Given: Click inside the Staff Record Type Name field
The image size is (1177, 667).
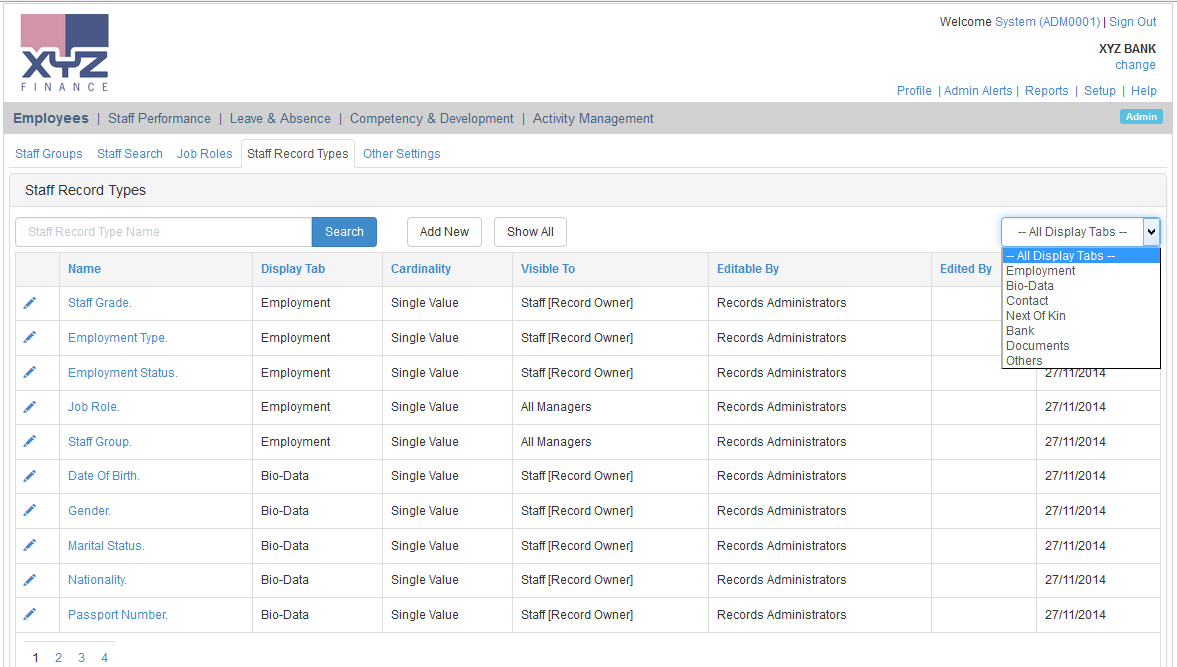Looking at the screenshot, I should (162, 231).
